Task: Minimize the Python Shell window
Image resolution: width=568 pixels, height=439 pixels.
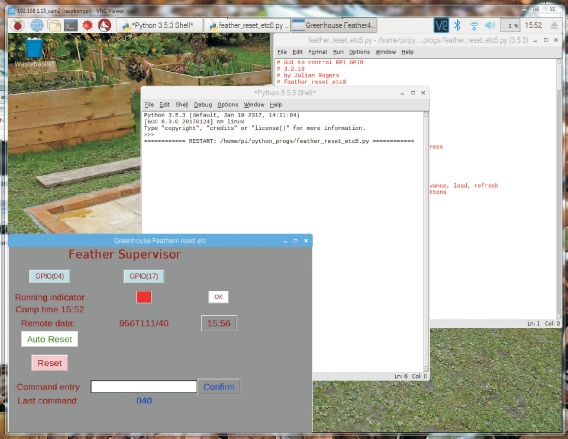Action: point(402,93)
